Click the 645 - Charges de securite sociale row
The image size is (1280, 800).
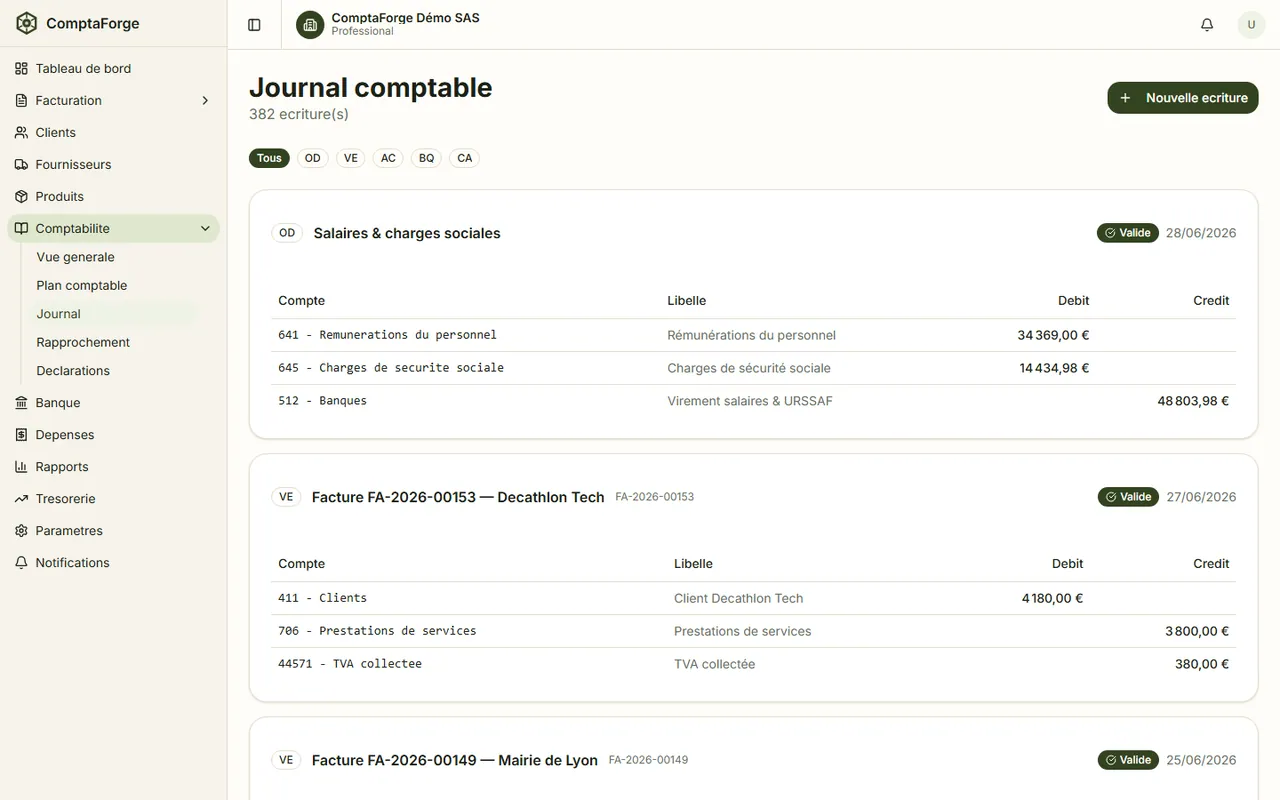coord(754,368)
